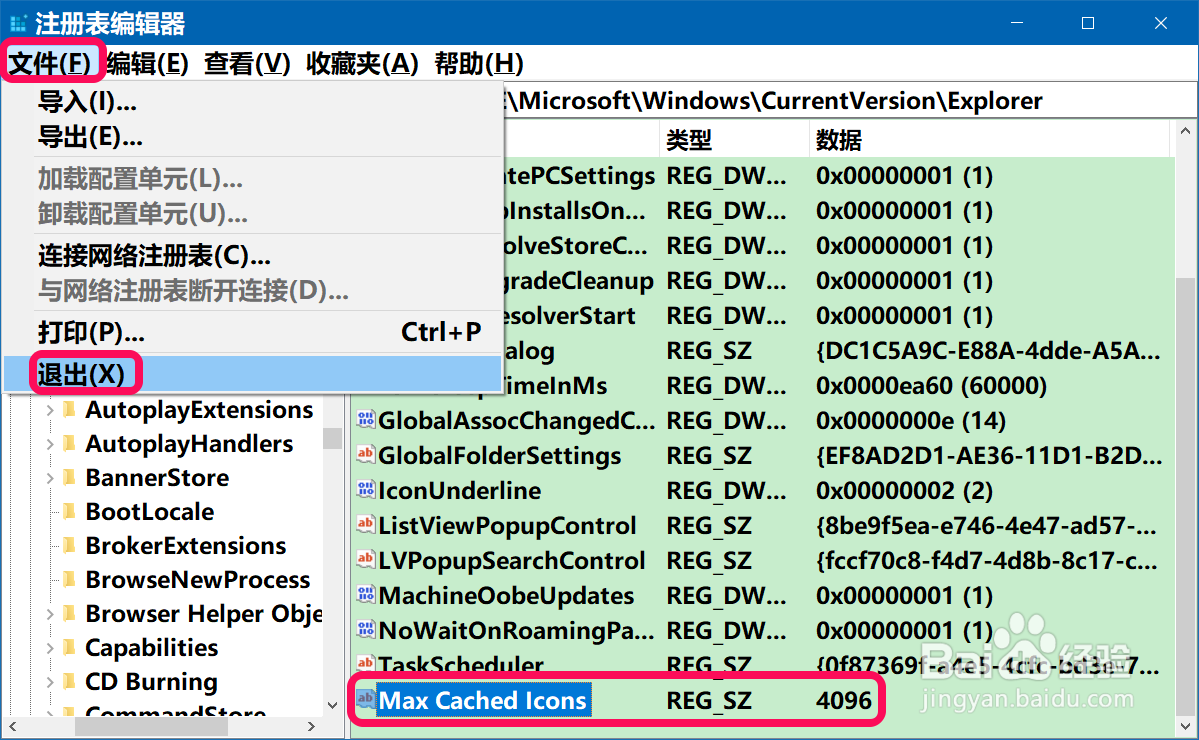Click the Max Cached Icons value icon
The width and height of the screenshot is (1199, 740).
click(366, 699)
